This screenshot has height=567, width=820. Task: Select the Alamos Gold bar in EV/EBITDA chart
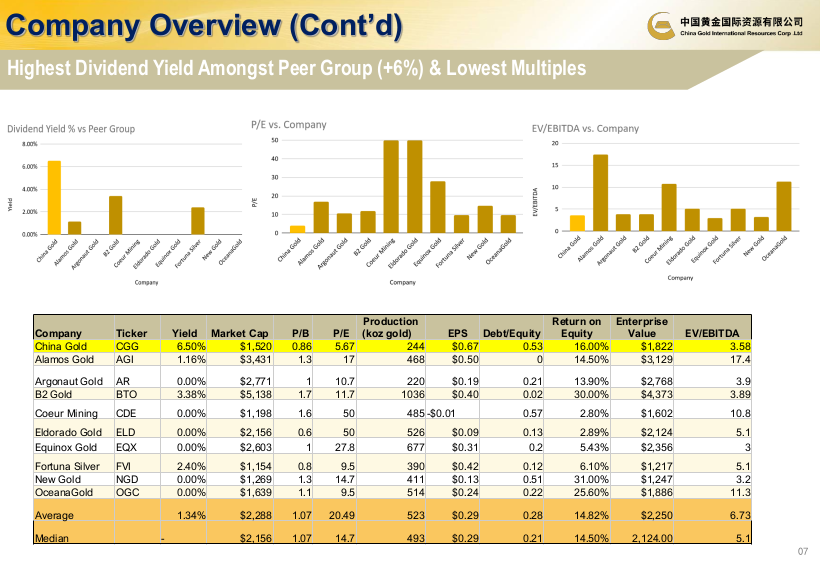coord(600,192)
